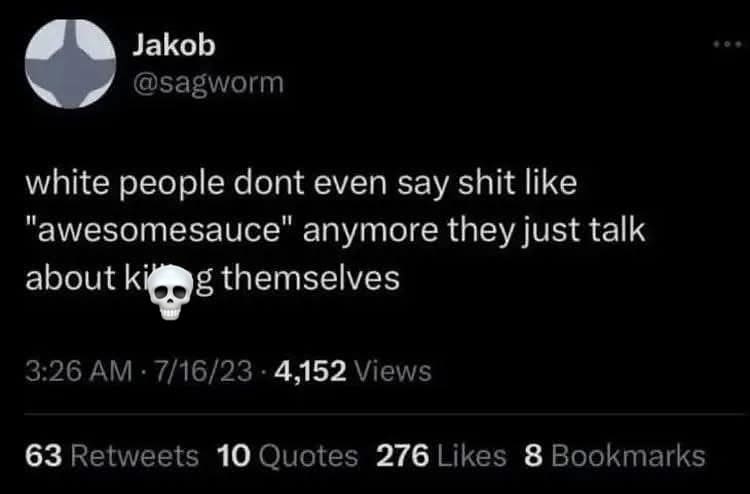View the 4,152 Views analytics
The image size is (750, 494).
click(x=353, y=371)
